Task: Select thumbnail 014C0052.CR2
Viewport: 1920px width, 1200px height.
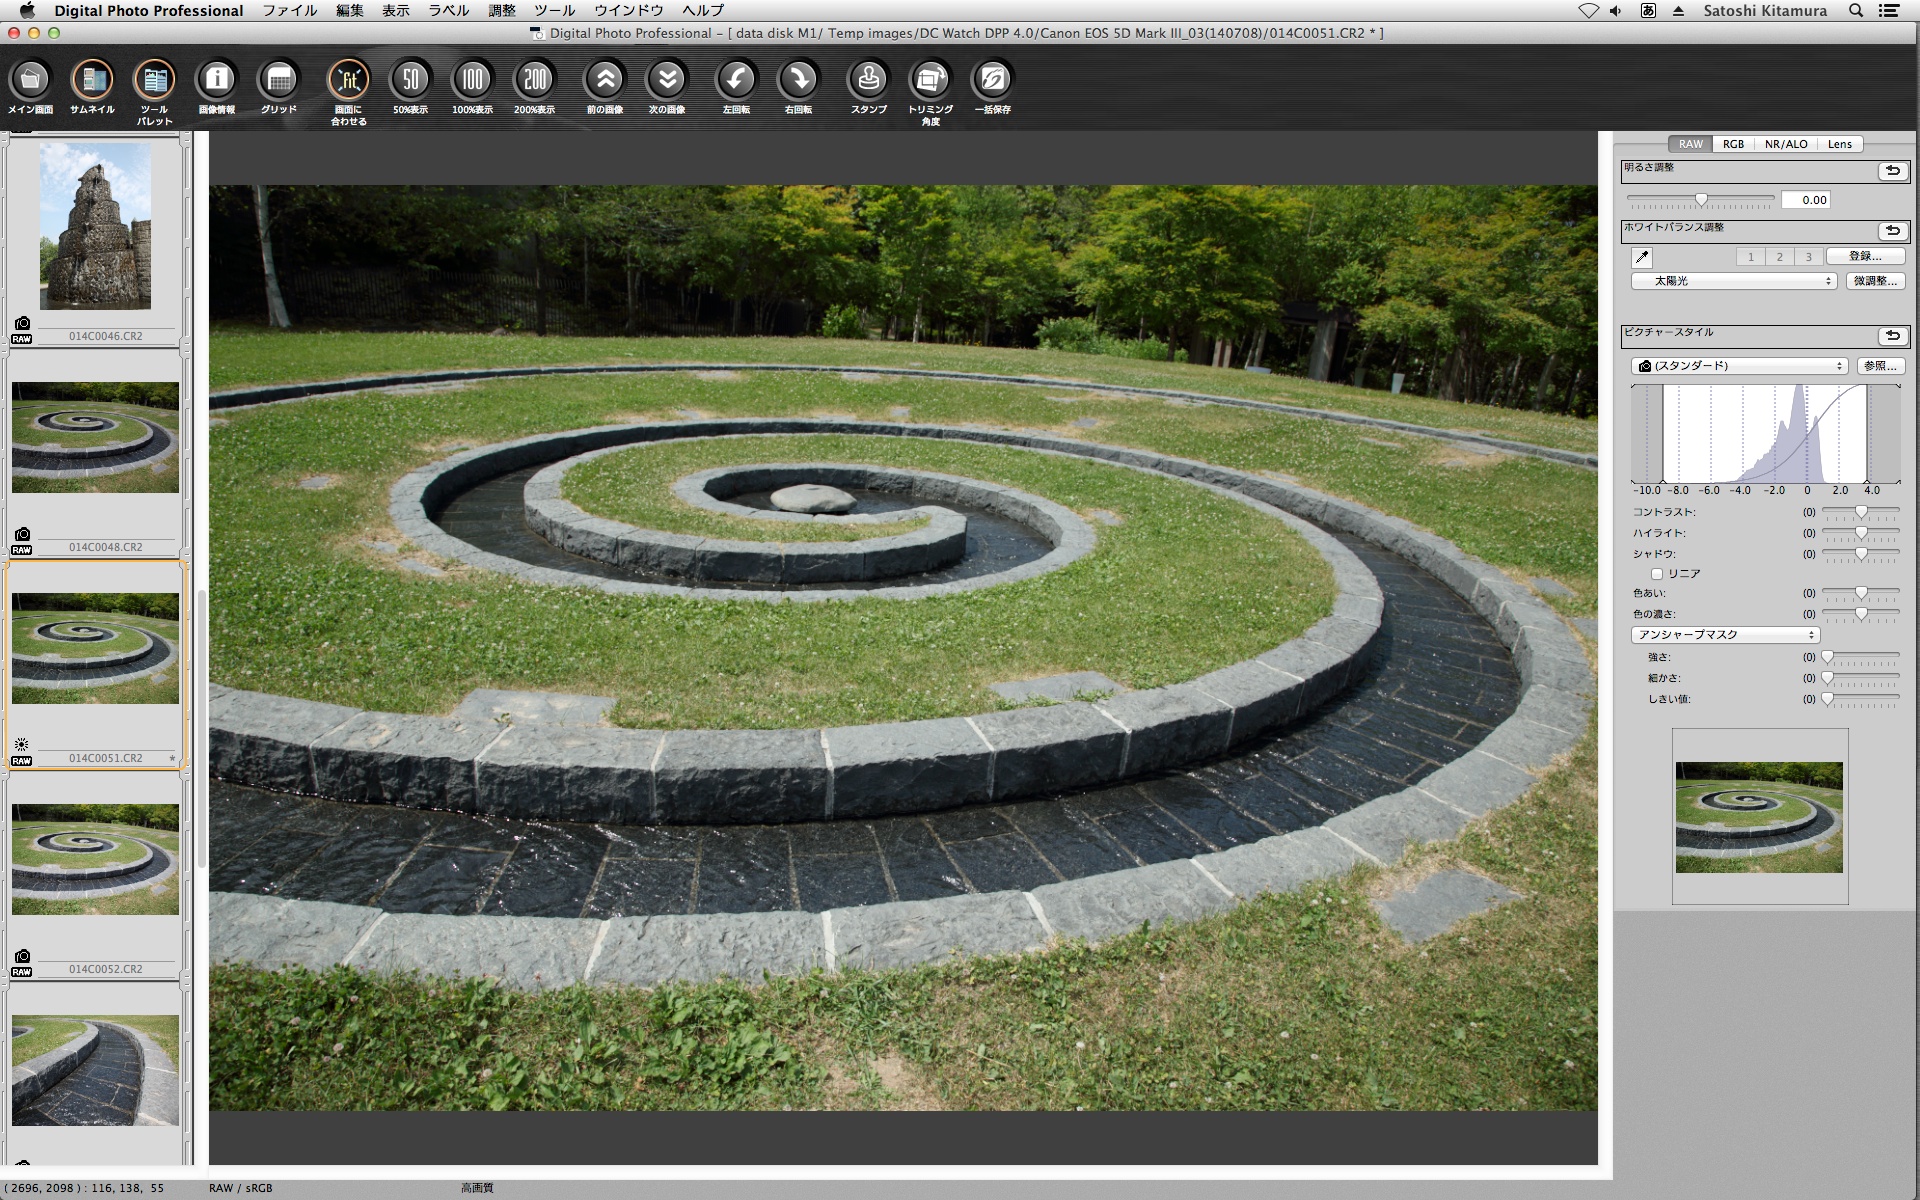Action: [x=95, y=860]
